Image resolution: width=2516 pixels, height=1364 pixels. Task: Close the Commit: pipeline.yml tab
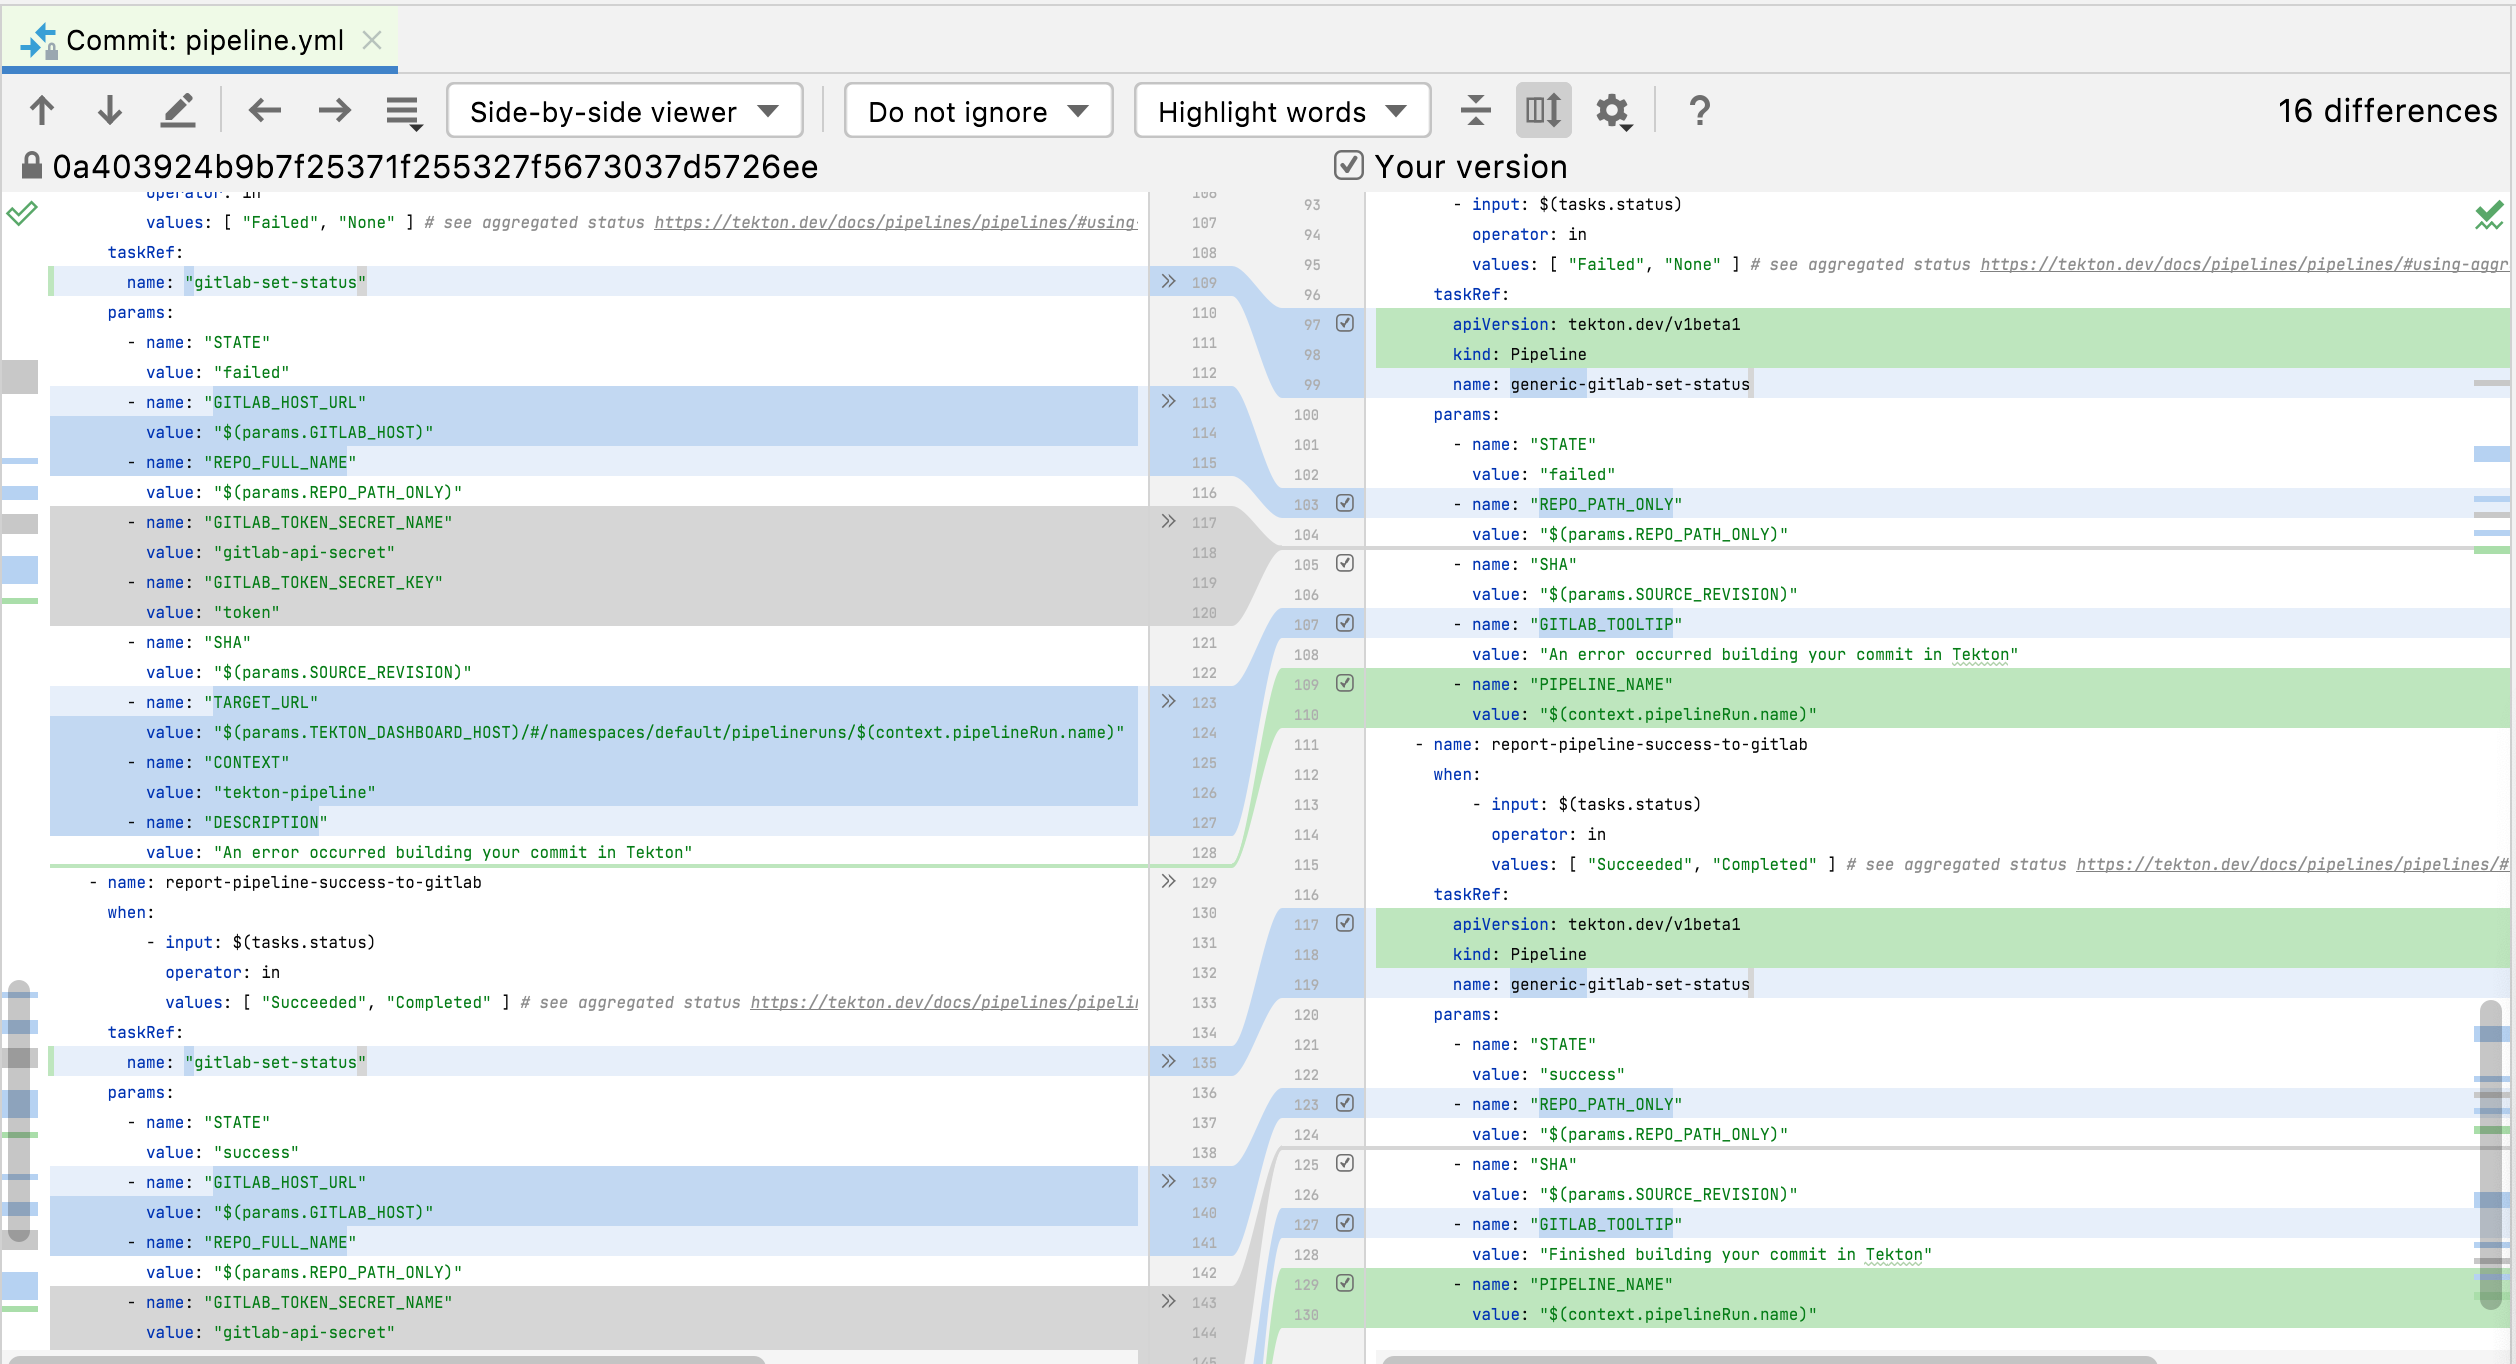coord(372,40)
